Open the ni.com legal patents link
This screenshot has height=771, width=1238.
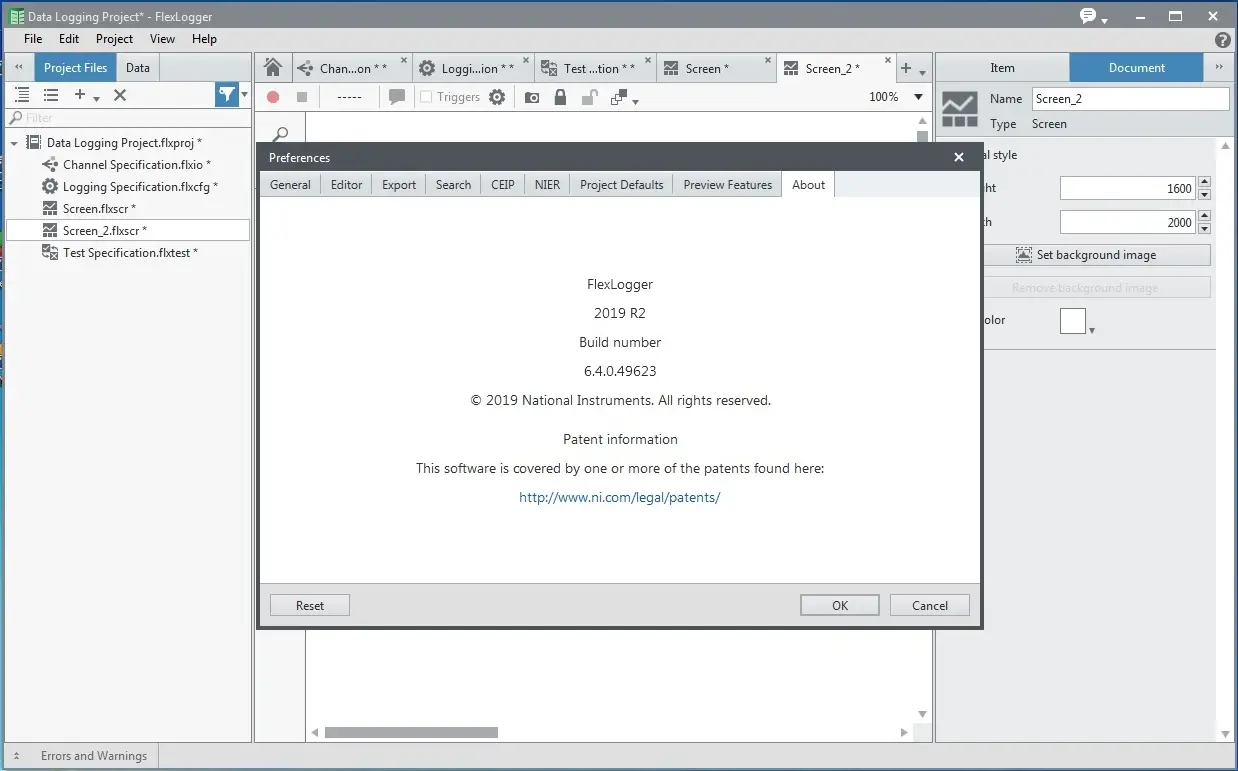pyautogui.click(x=620, y=497)
